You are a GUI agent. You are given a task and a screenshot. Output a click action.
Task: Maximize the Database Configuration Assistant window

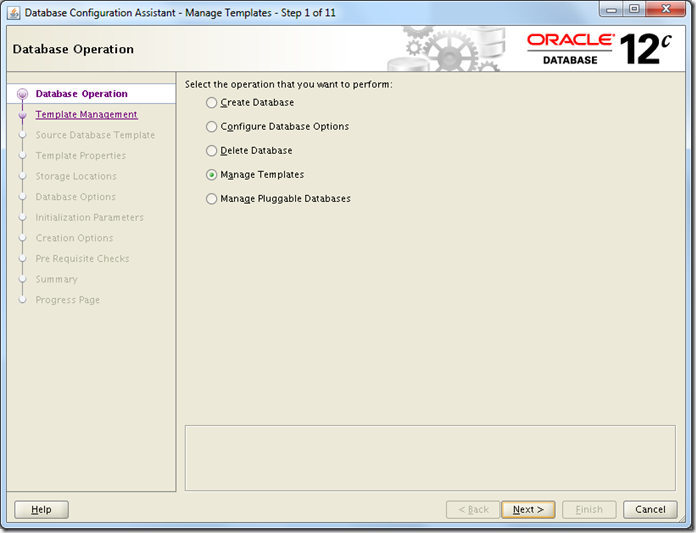point(634,9)
